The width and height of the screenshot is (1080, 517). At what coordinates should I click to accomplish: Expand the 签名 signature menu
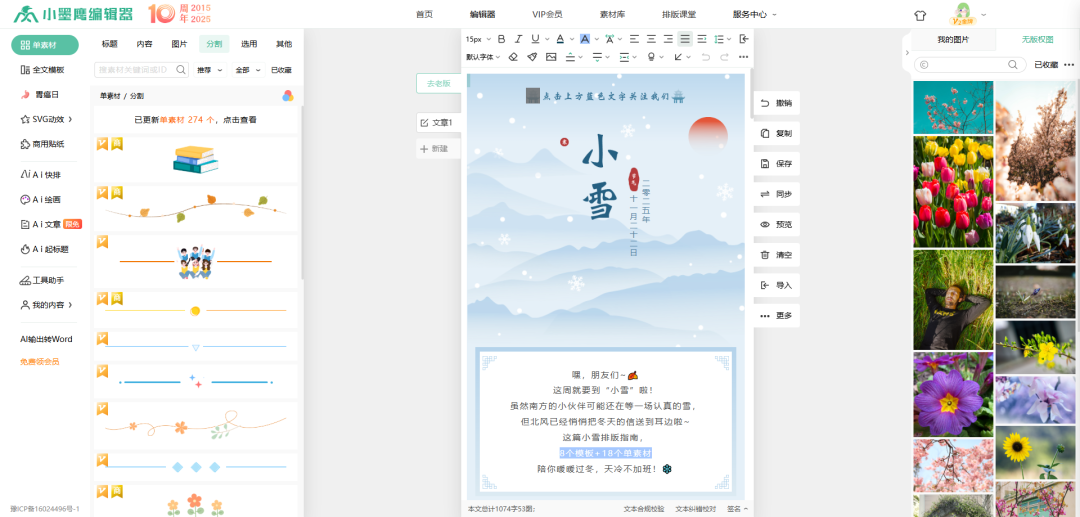pos(736,509)
